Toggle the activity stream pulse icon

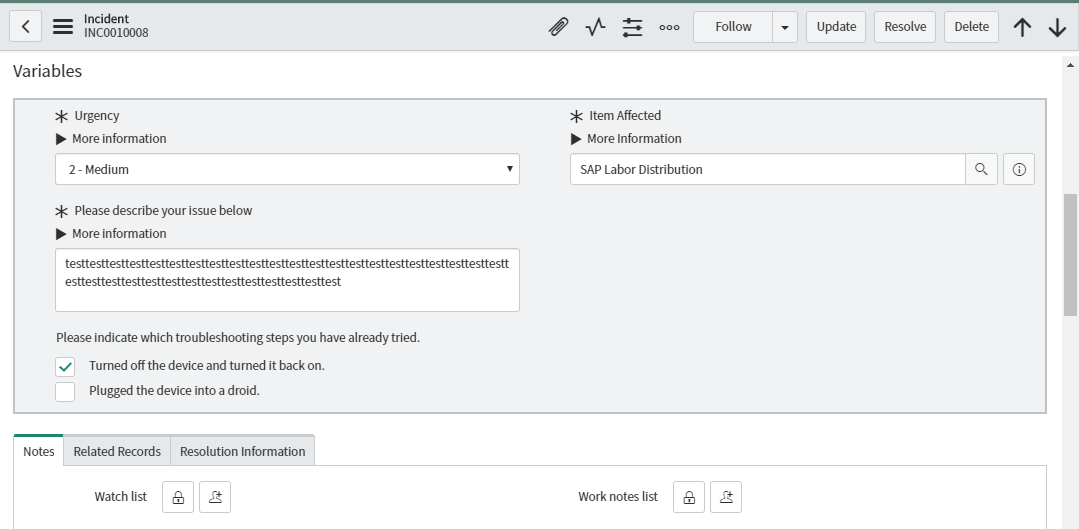click(595, 27)
